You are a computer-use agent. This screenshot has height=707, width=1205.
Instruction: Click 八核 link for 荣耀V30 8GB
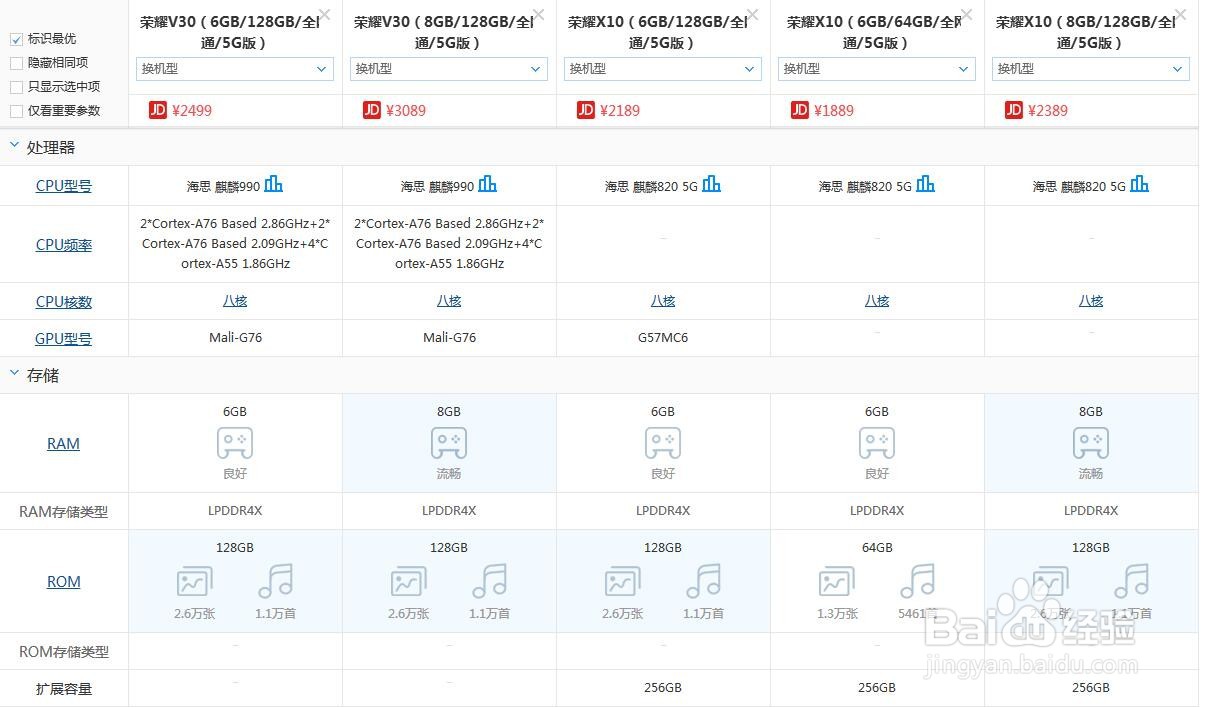pos(449,301)
